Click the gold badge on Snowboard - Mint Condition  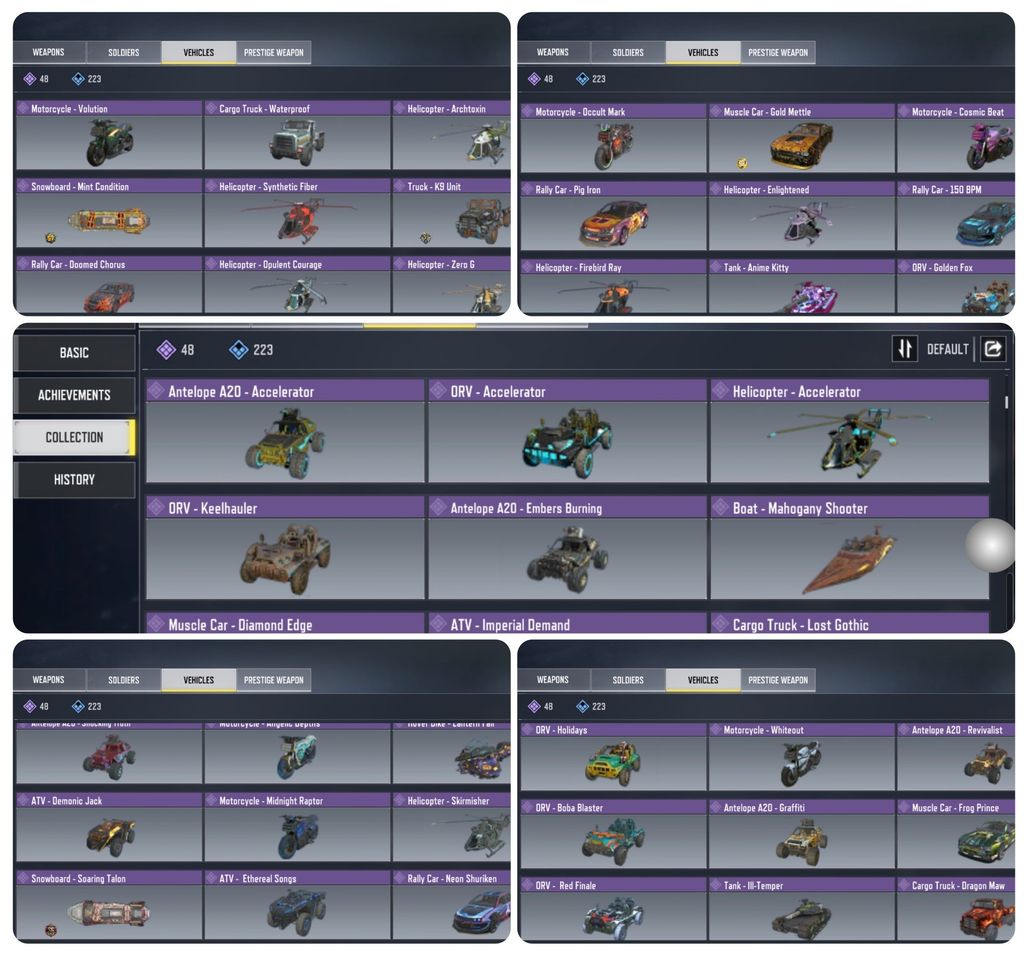(x=50, y=237)
